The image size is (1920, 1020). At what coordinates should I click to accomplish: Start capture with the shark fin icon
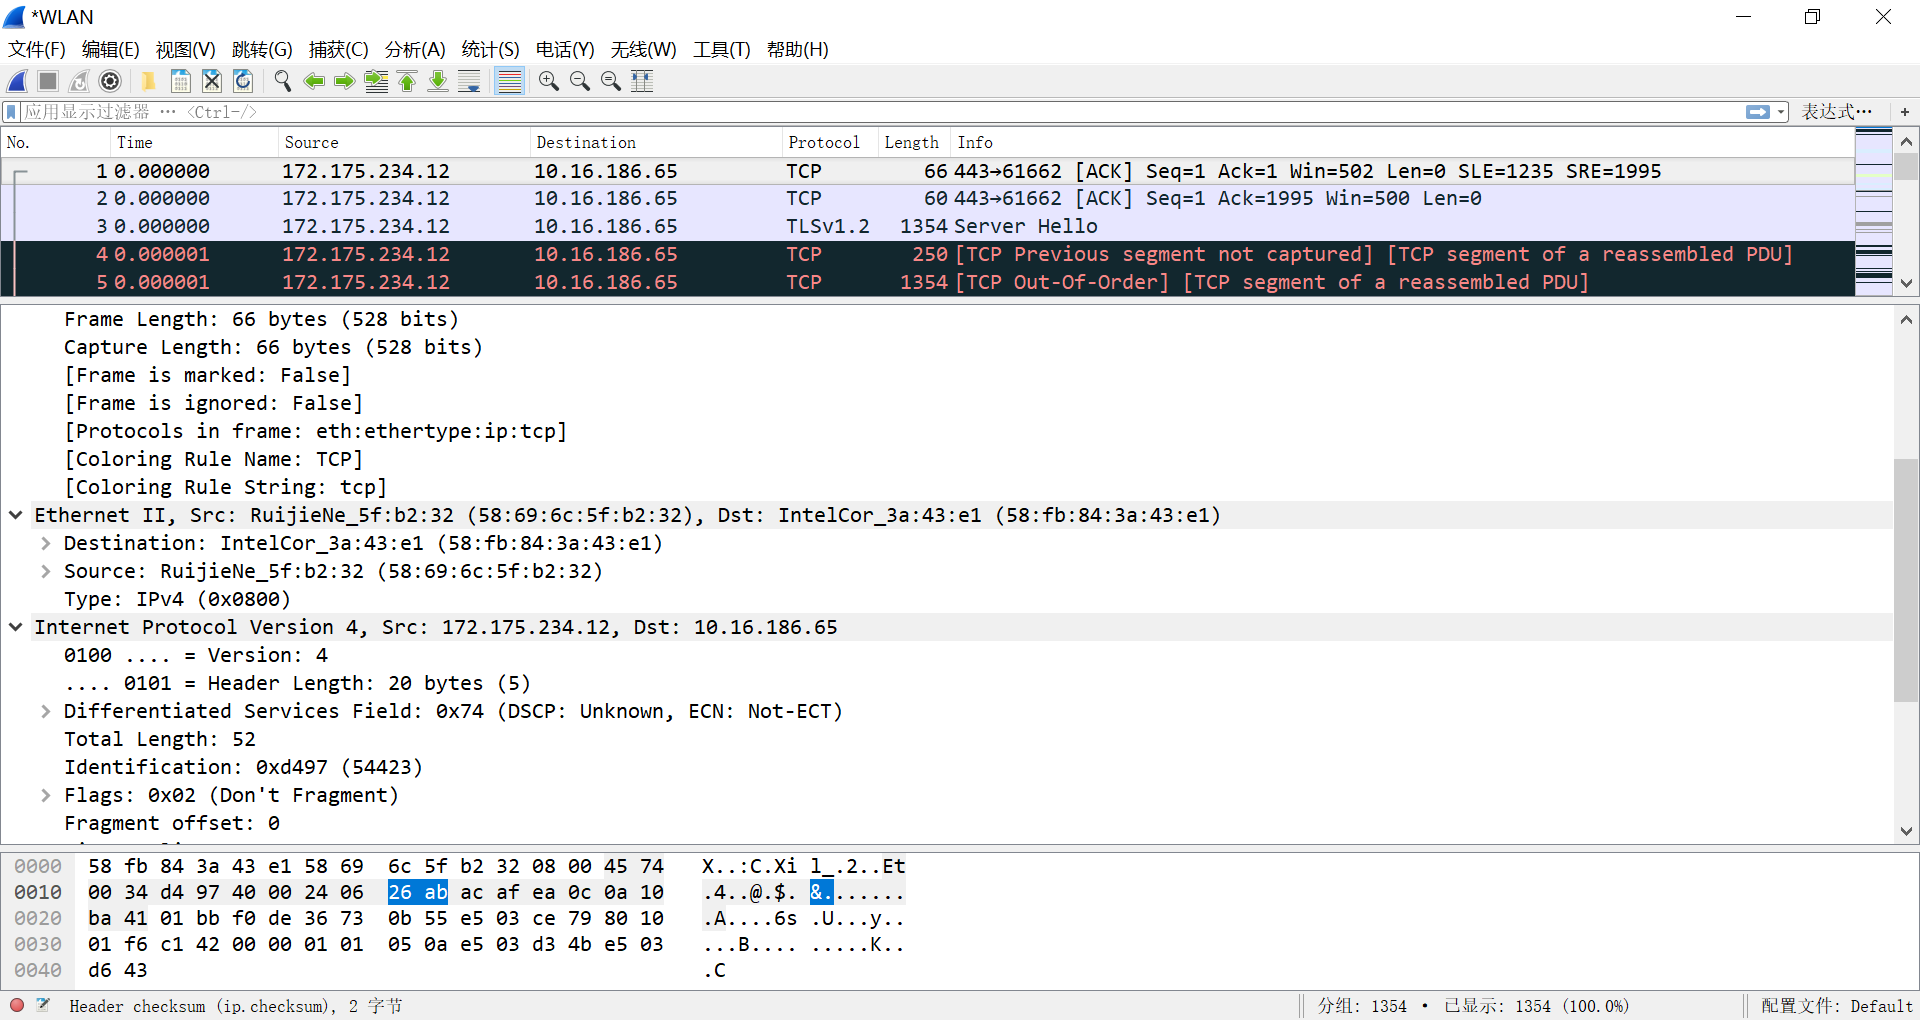17,81
